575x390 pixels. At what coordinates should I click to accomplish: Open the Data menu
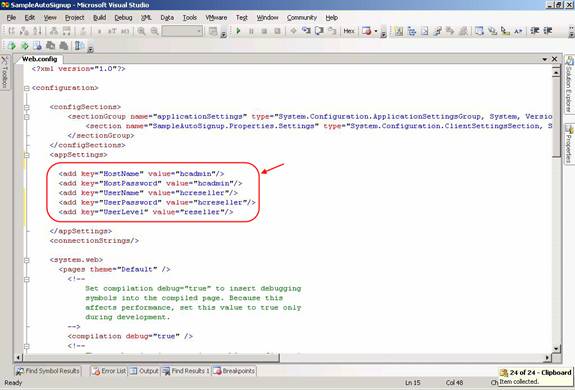[x=167, y=17]
